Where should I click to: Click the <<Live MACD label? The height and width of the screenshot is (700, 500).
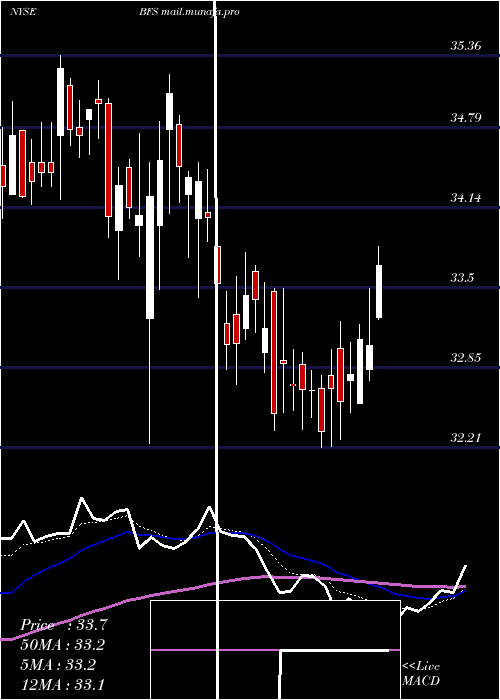pos(421,674)
